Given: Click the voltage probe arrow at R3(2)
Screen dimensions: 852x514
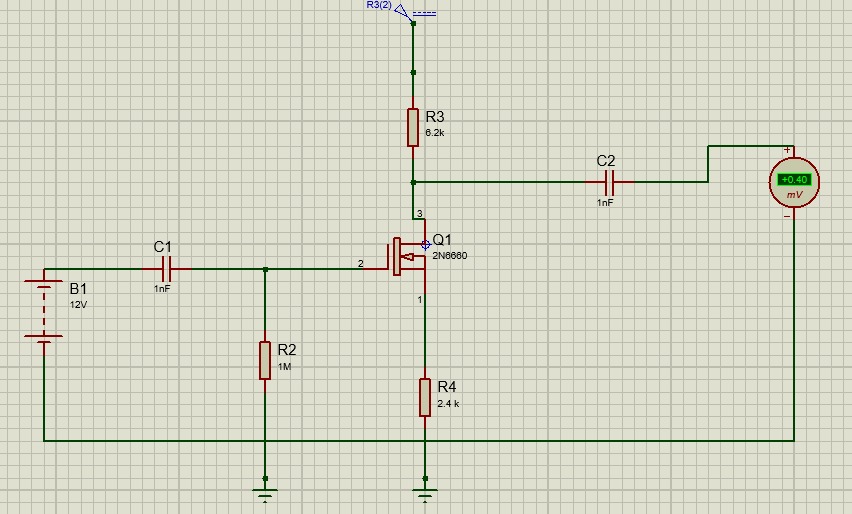Looking at the screenshot, I should pyautogui.click(x=403, y=11).
